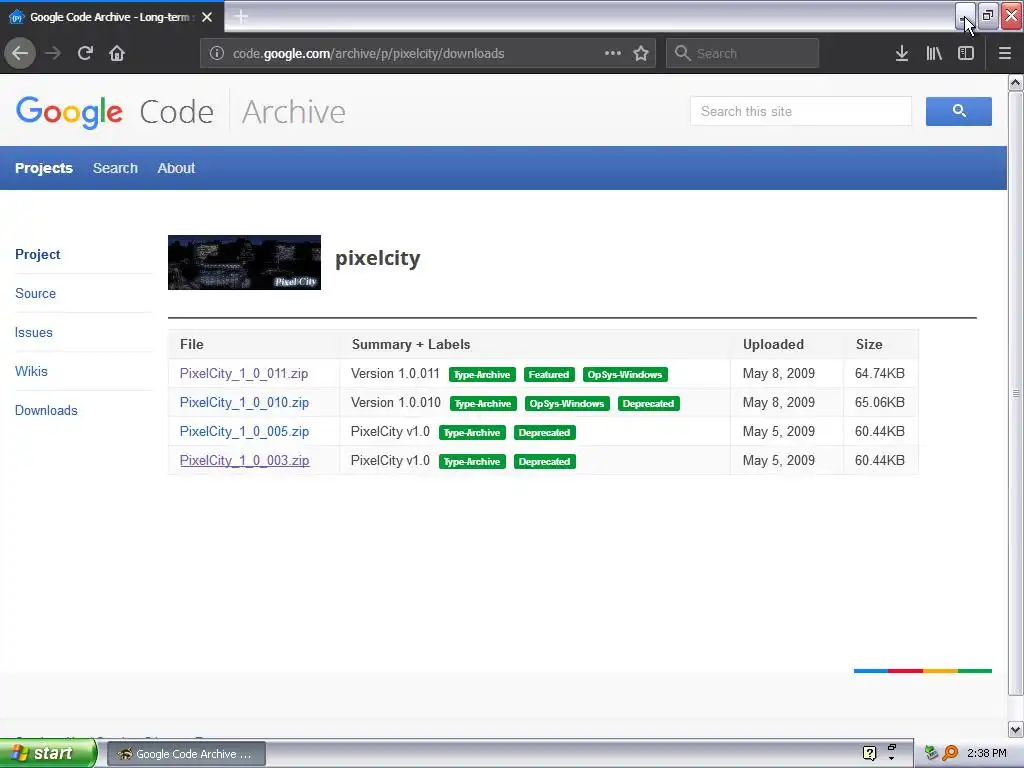
Task: Open the browser home page icon
Action: point(117,53)
